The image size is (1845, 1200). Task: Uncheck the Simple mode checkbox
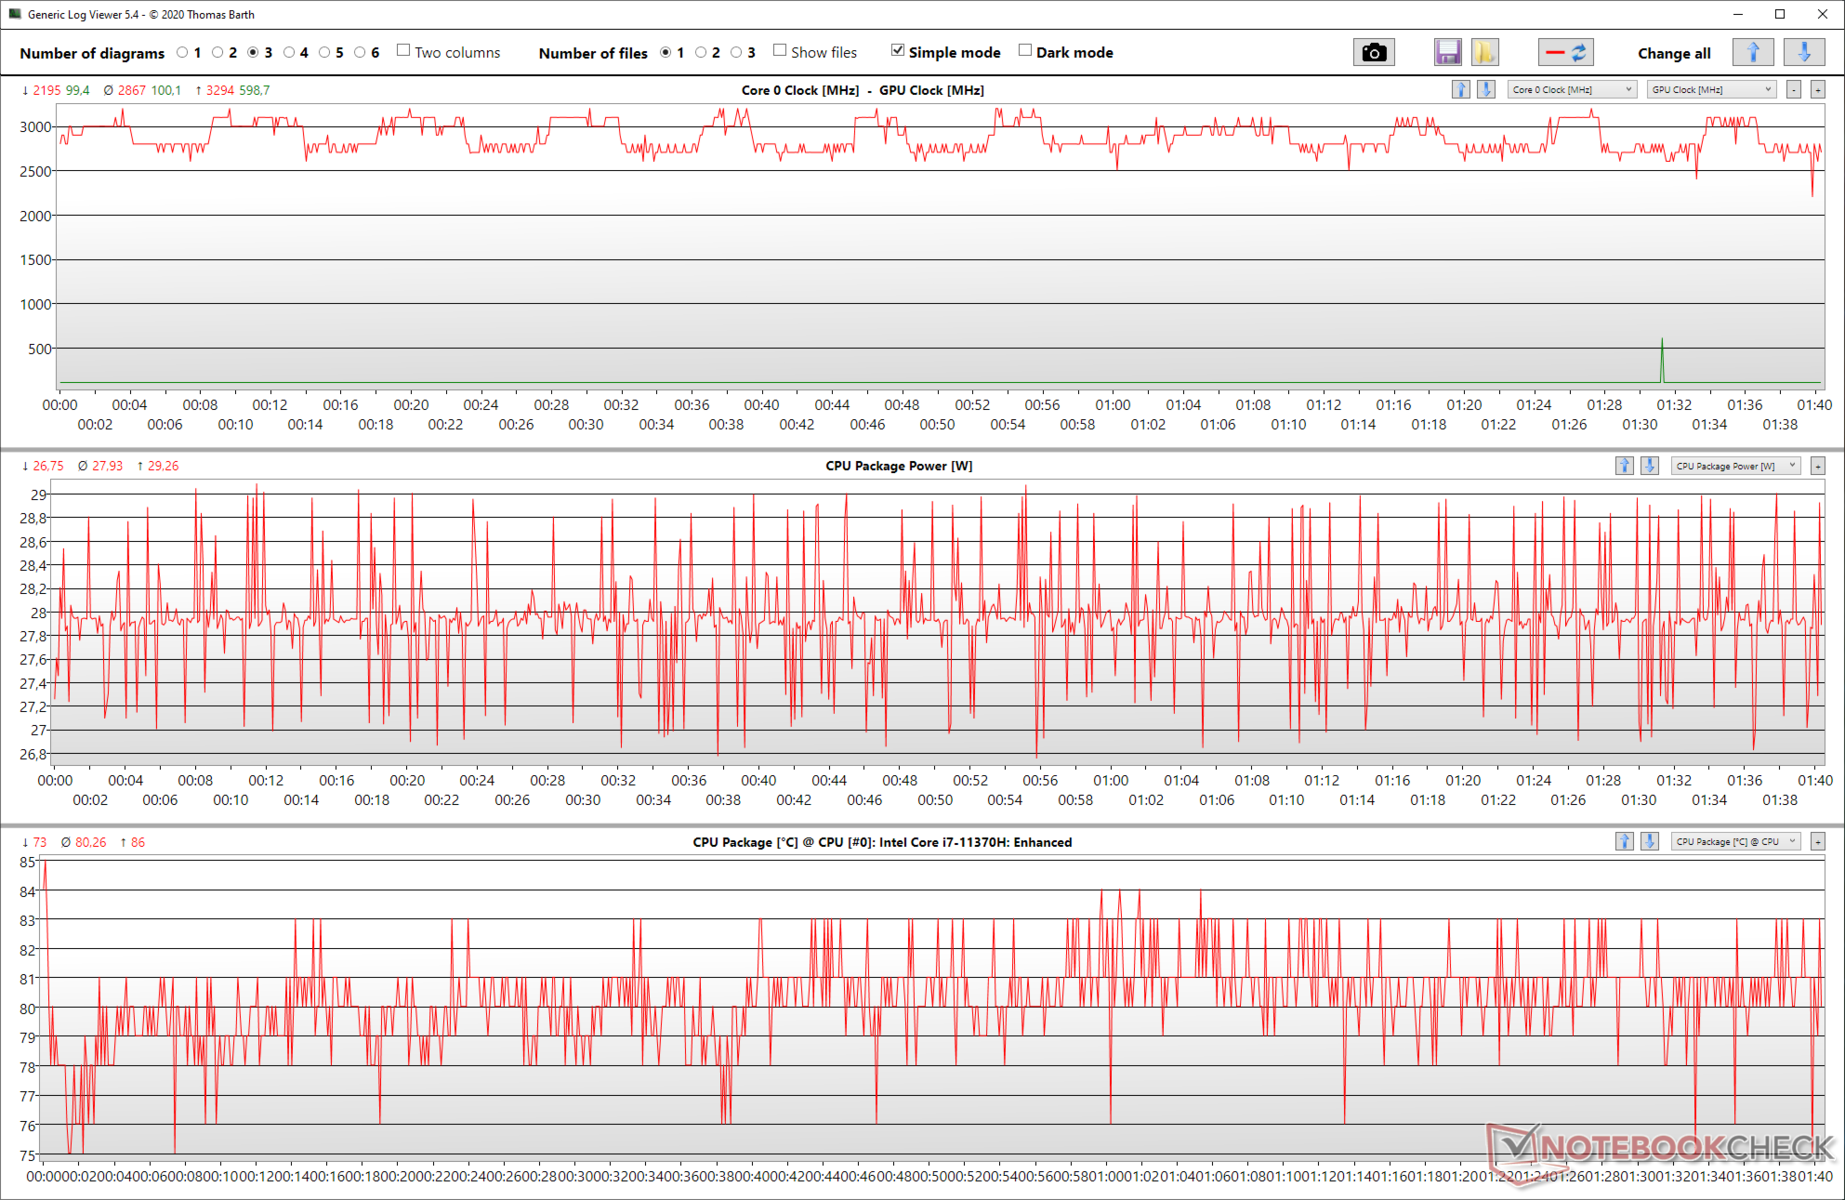tap(897, 51)
